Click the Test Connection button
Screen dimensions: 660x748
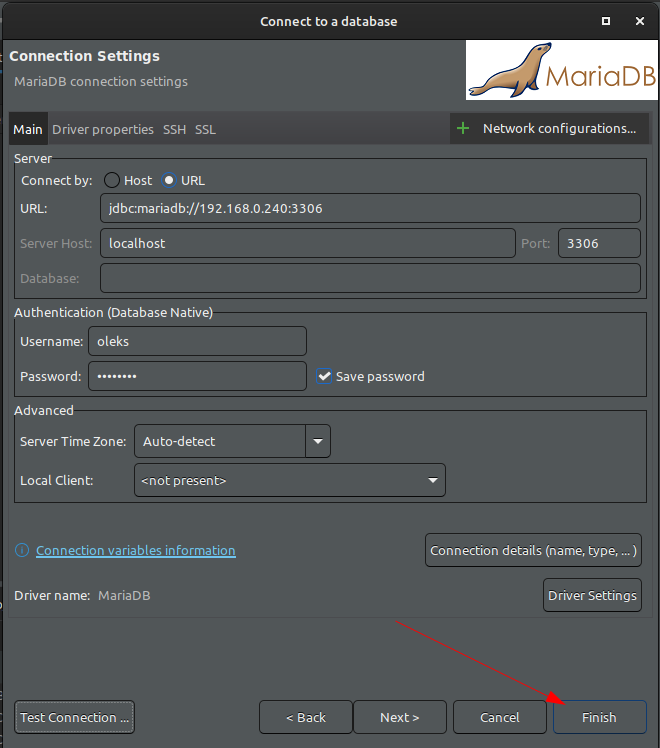[x=74, y=717]
